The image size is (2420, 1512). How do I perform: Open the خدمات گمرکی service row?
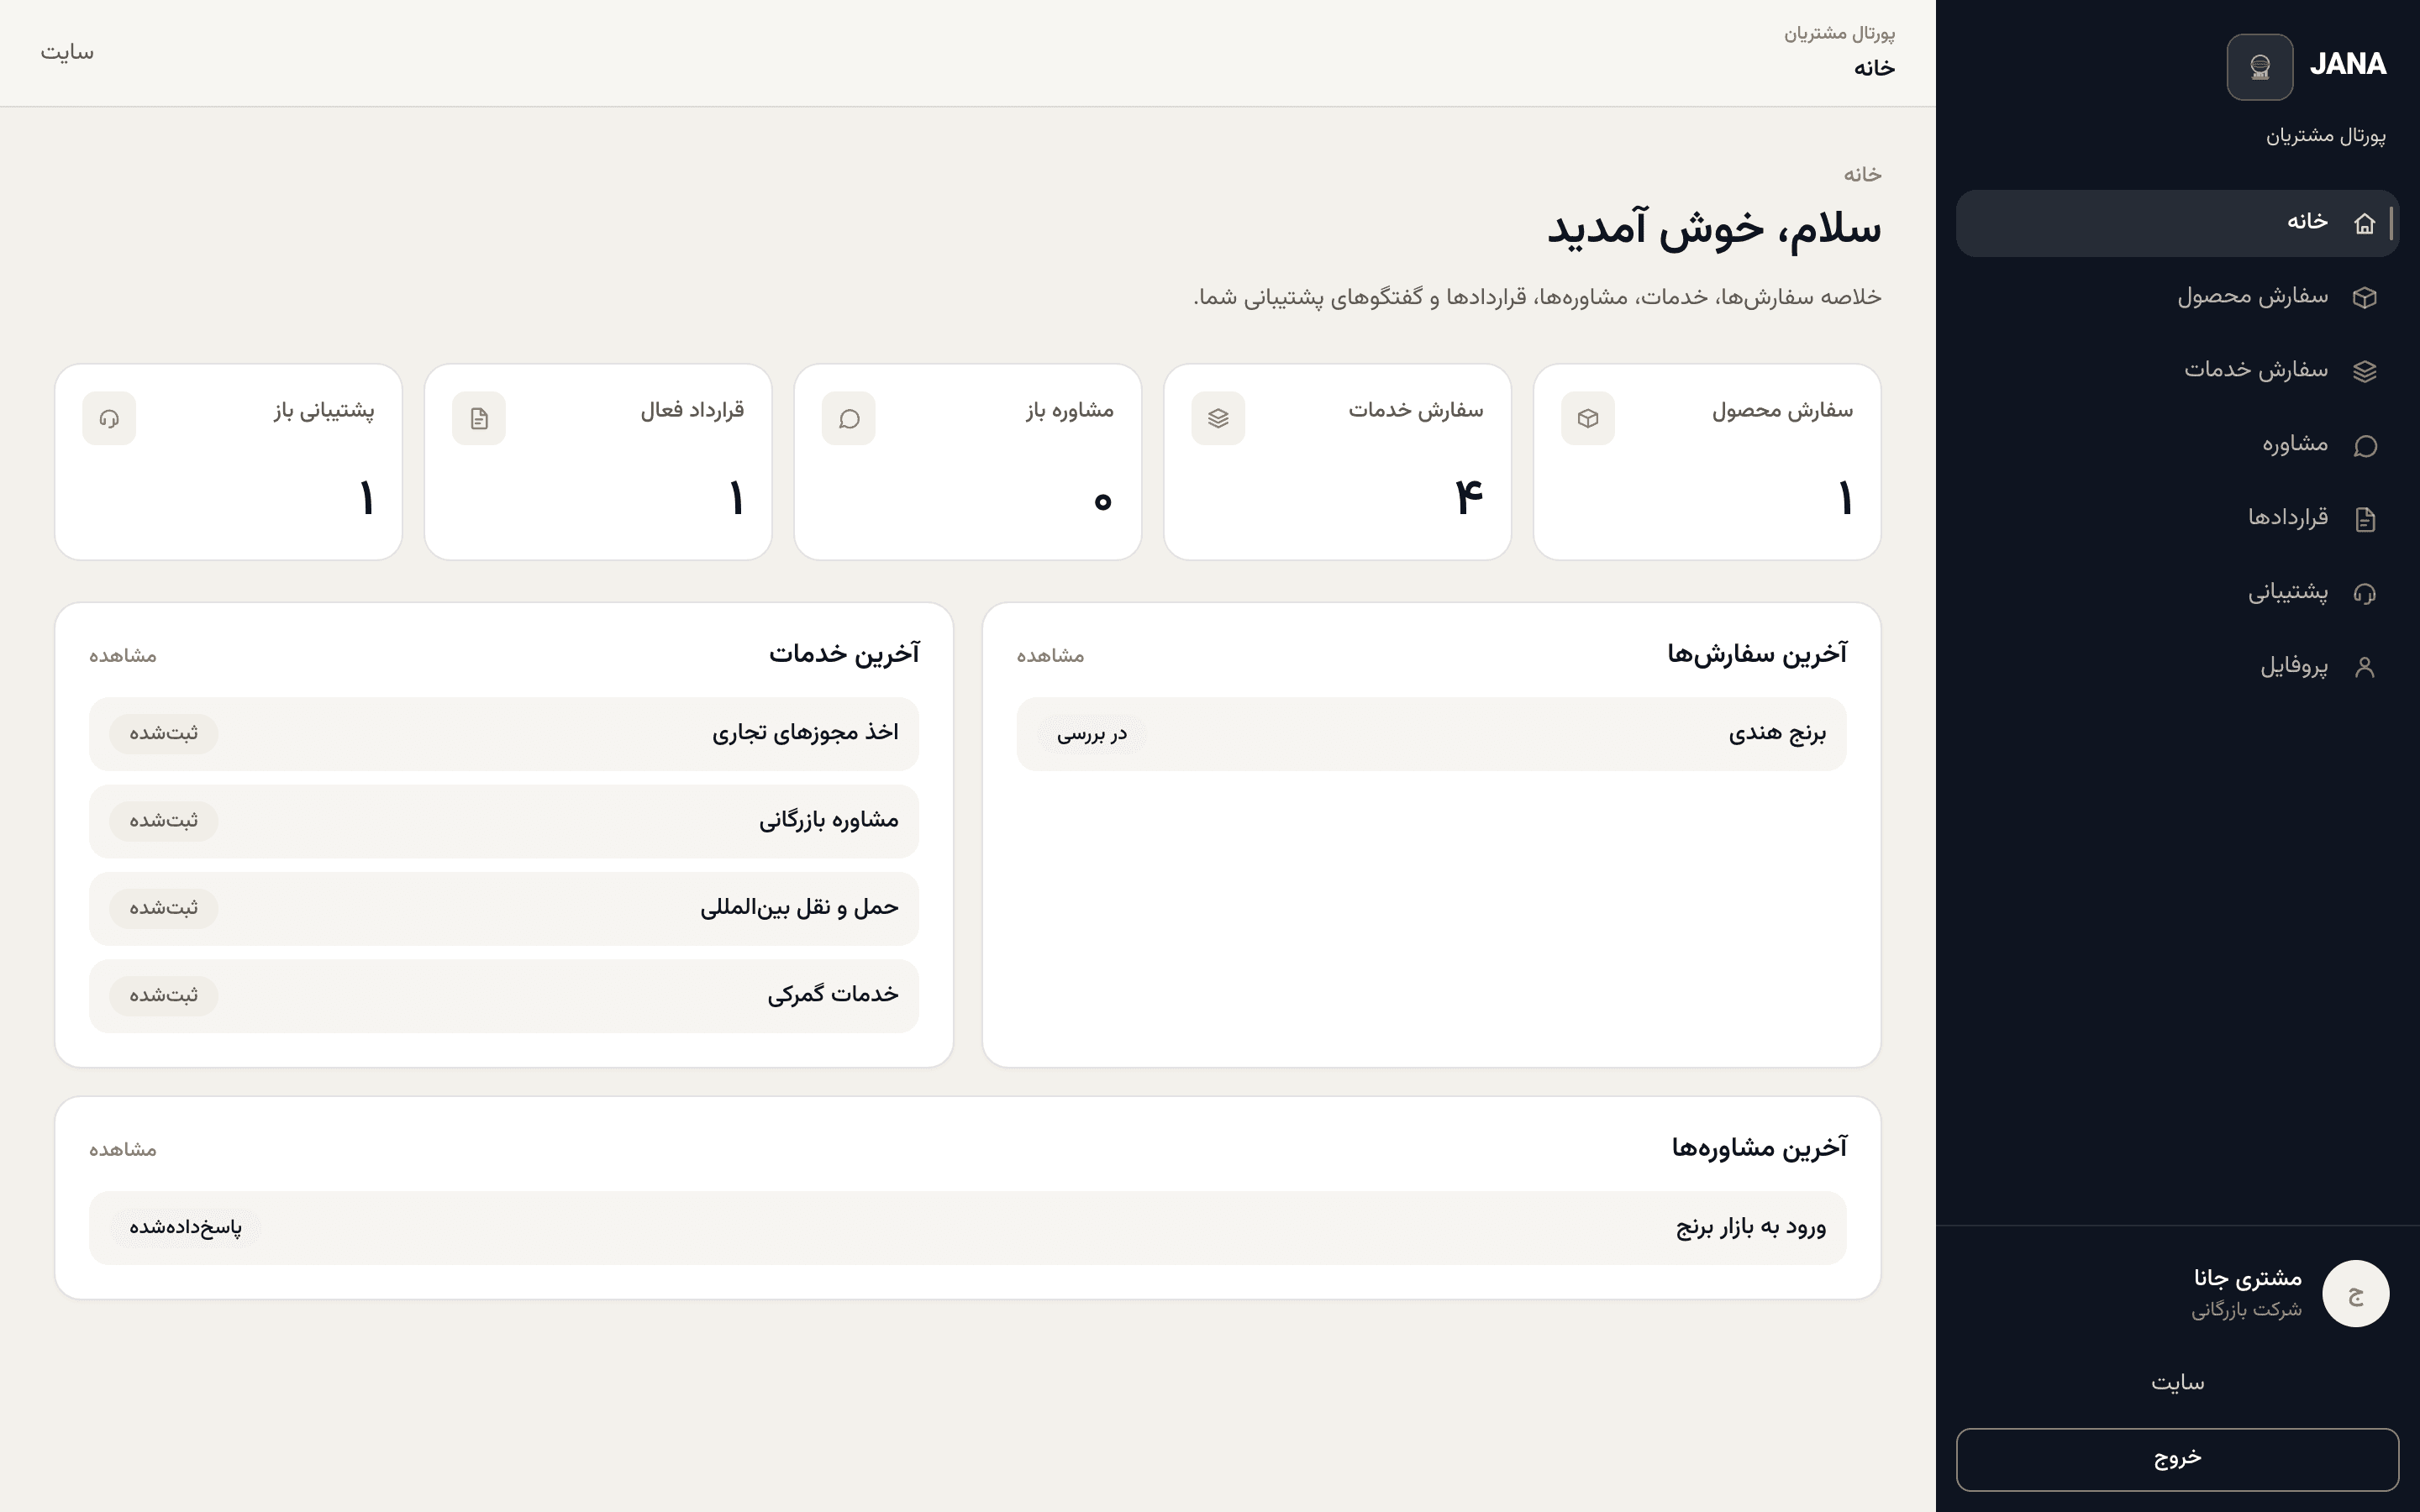(x=504, y=996)
